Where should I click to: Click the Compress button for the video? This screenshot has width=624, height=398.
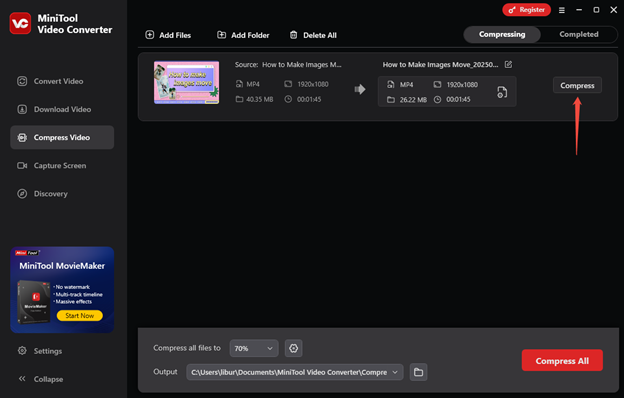coord(577,86)
